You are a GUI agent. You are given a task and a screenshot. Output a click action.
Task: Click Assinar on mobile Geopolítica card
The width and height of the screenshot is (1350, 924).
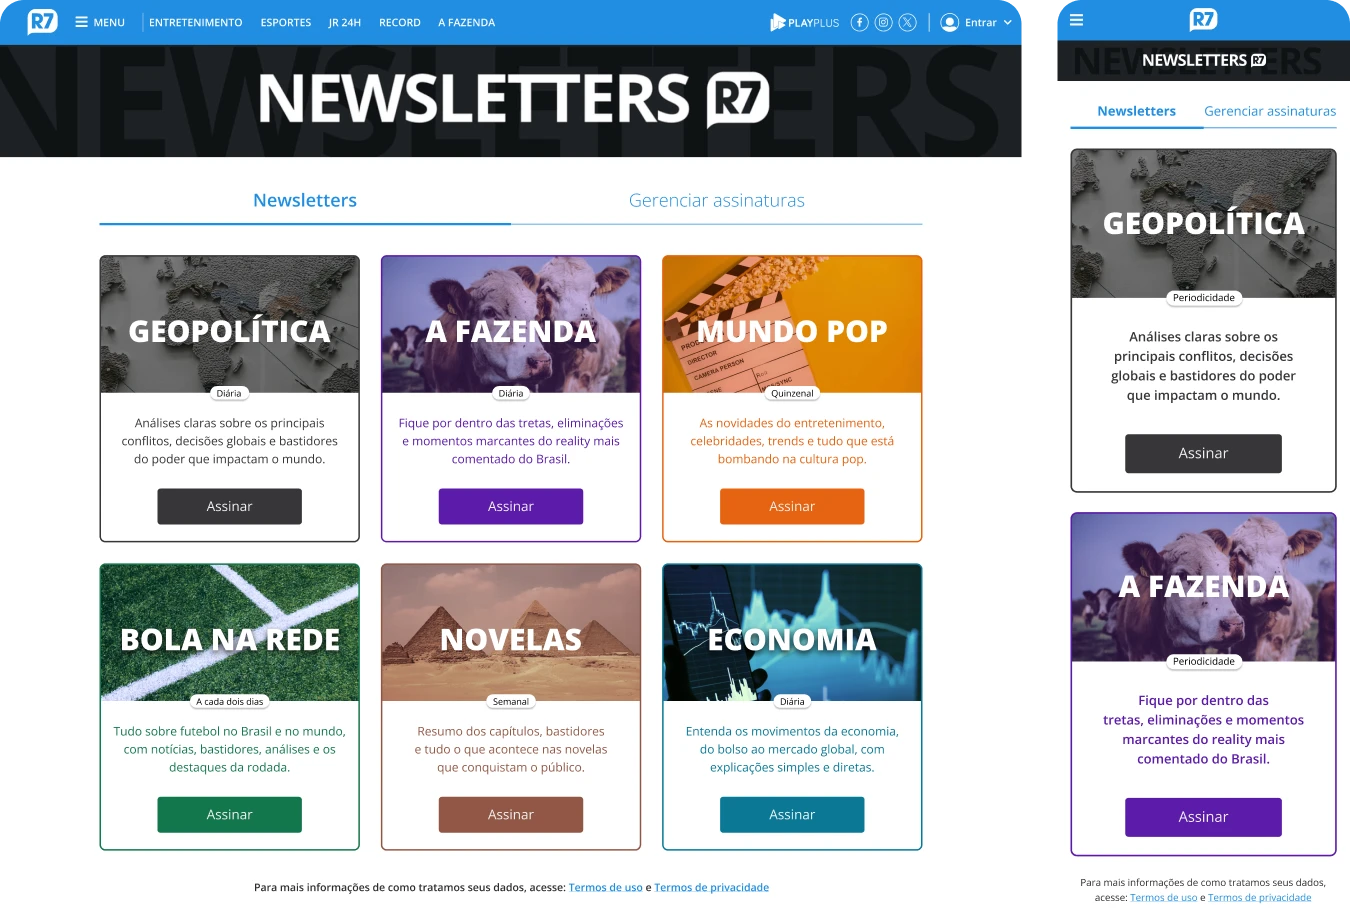pyautogui.click(x=1203, y=453)
